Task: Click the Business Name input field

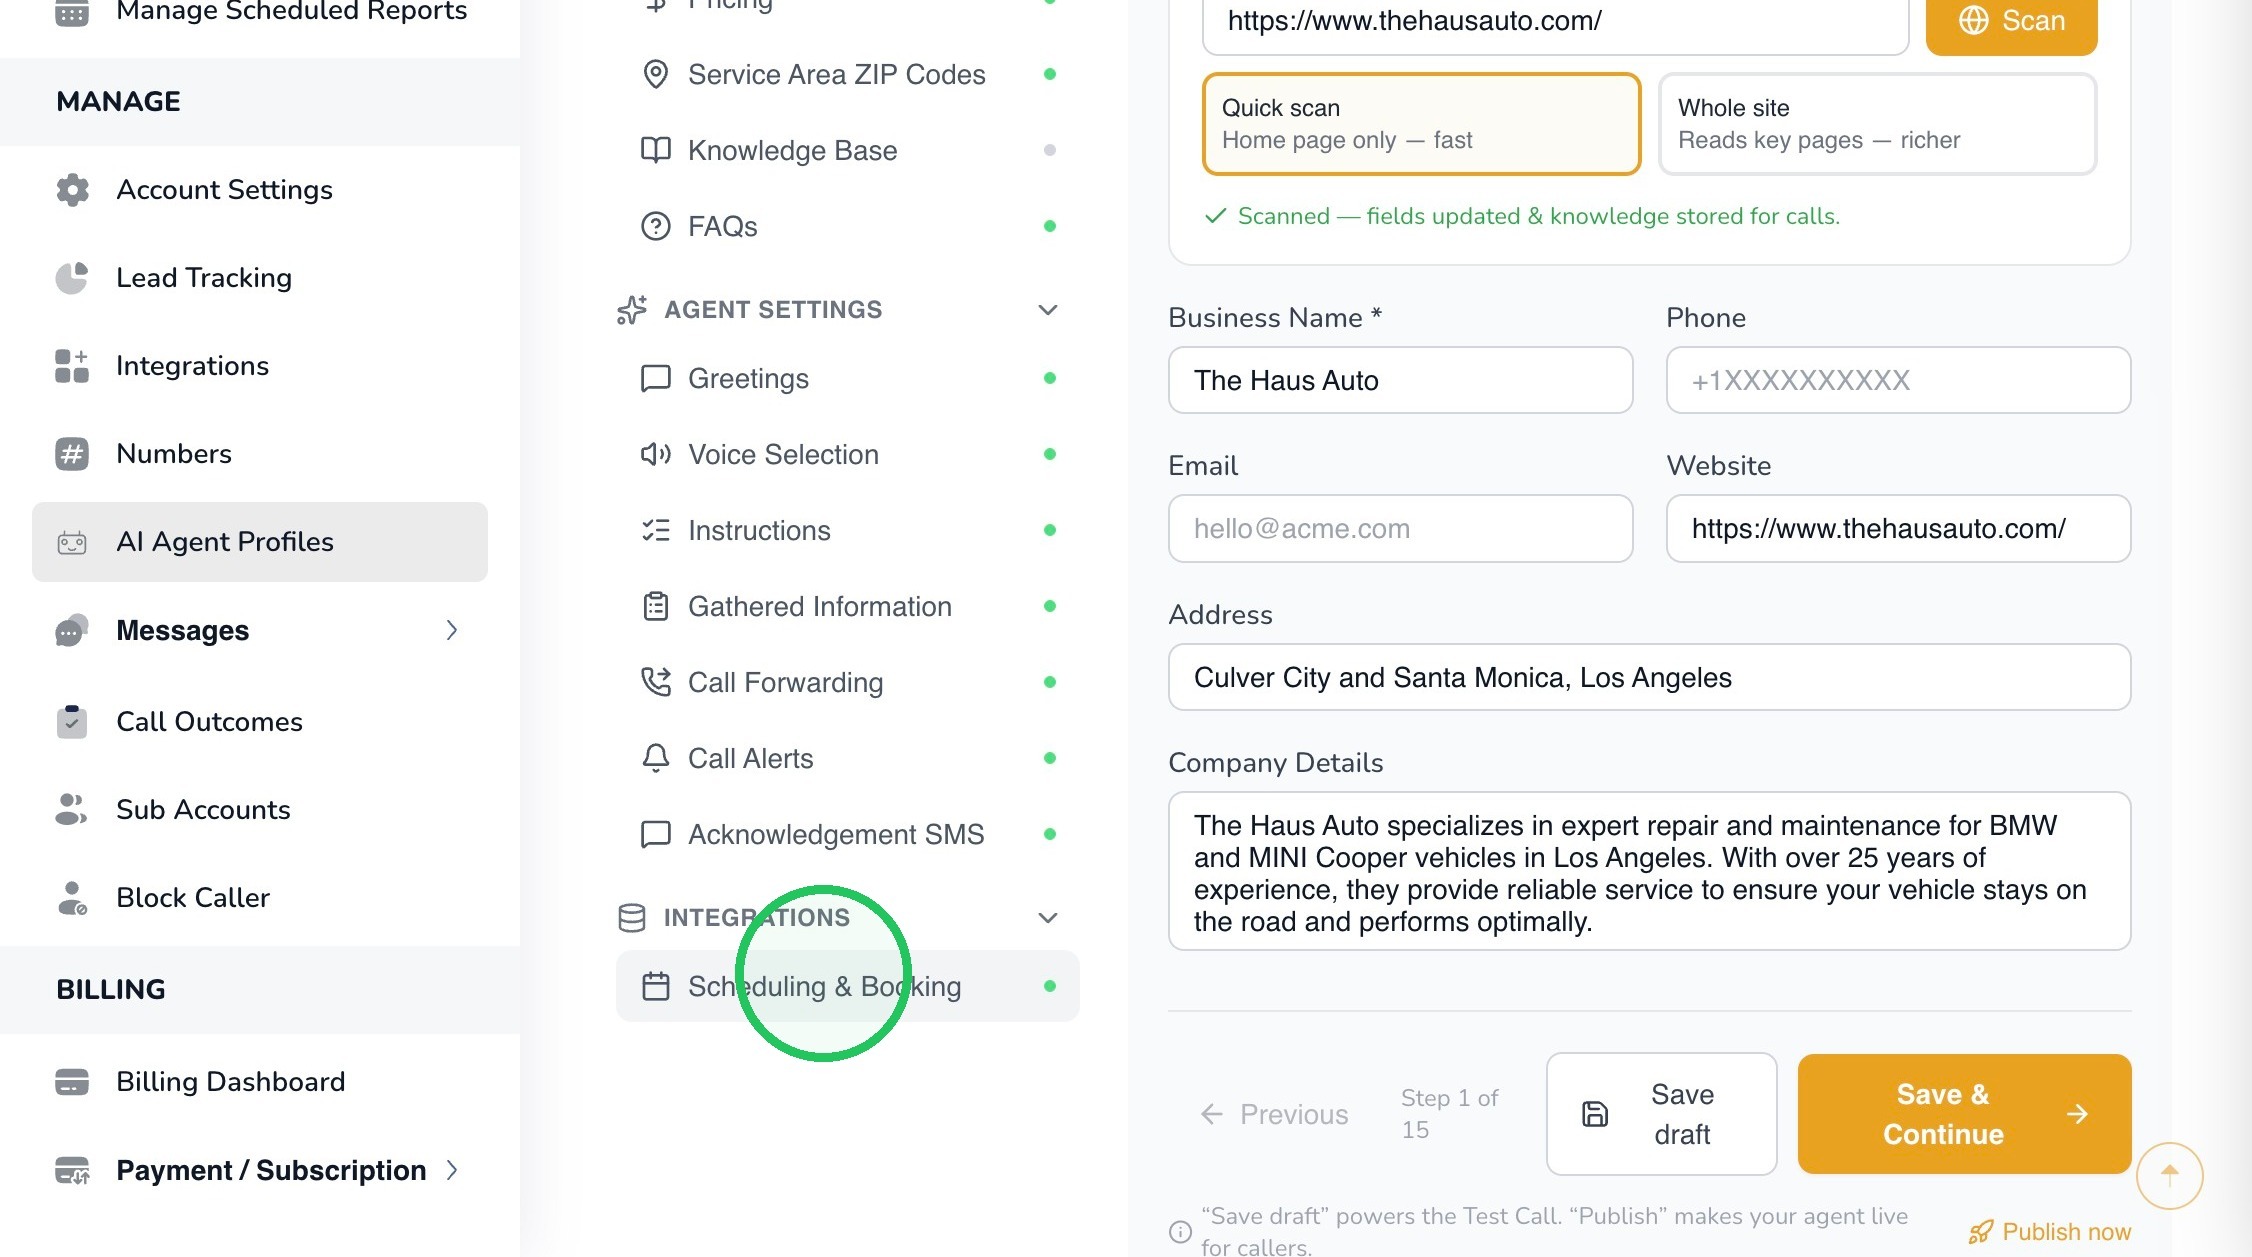Action: [1400, 380]
